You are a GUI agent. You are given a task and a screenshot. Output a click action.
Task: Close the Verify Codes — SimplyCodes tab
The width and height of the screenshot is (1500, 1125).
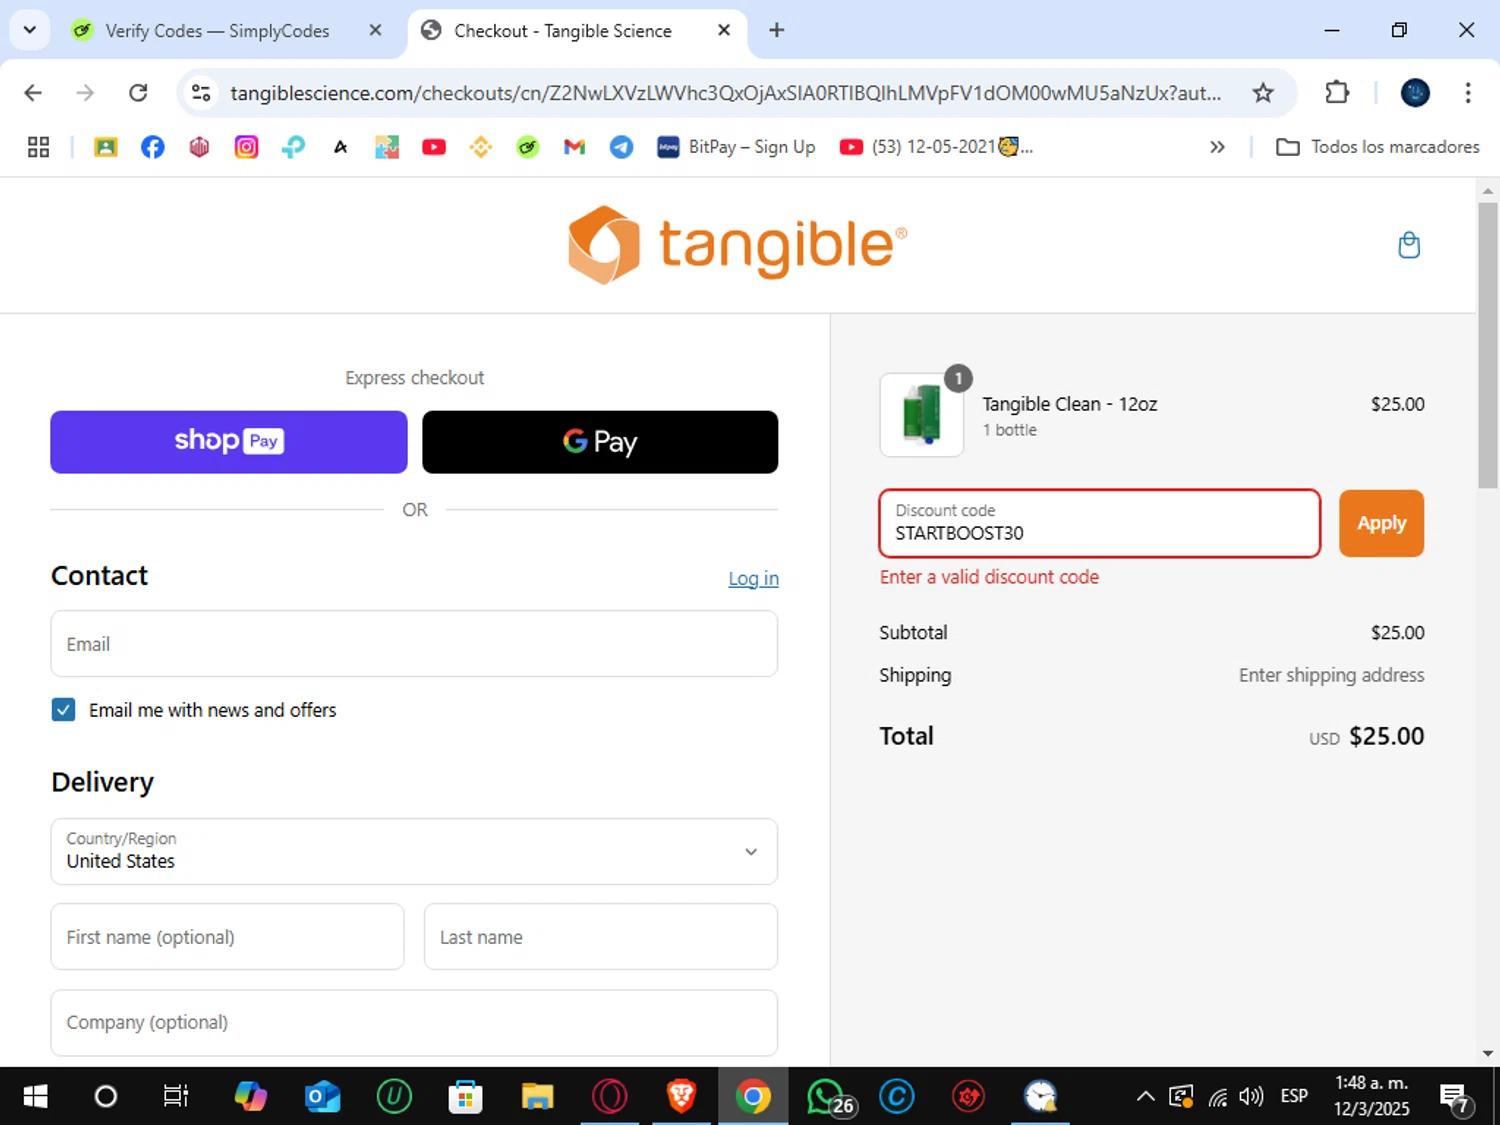(375, 30)
